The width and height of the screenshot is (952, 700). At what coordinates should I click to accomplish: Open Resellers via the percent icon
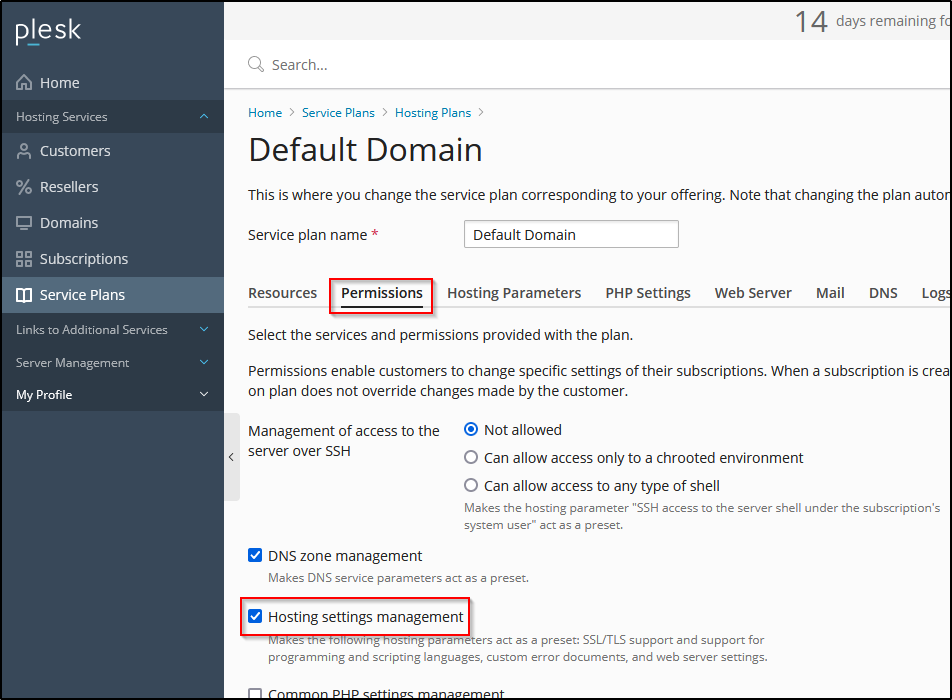coord(24,187)
